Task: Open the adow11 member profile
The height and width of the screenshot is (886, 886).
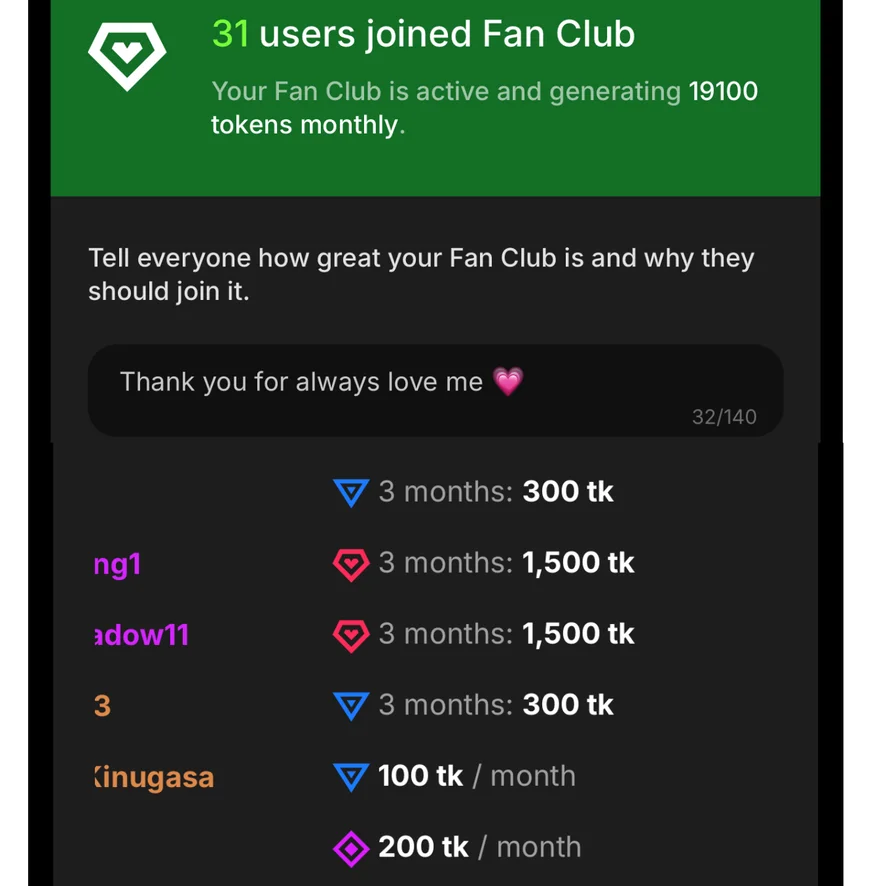Action: tap(141, 635)
